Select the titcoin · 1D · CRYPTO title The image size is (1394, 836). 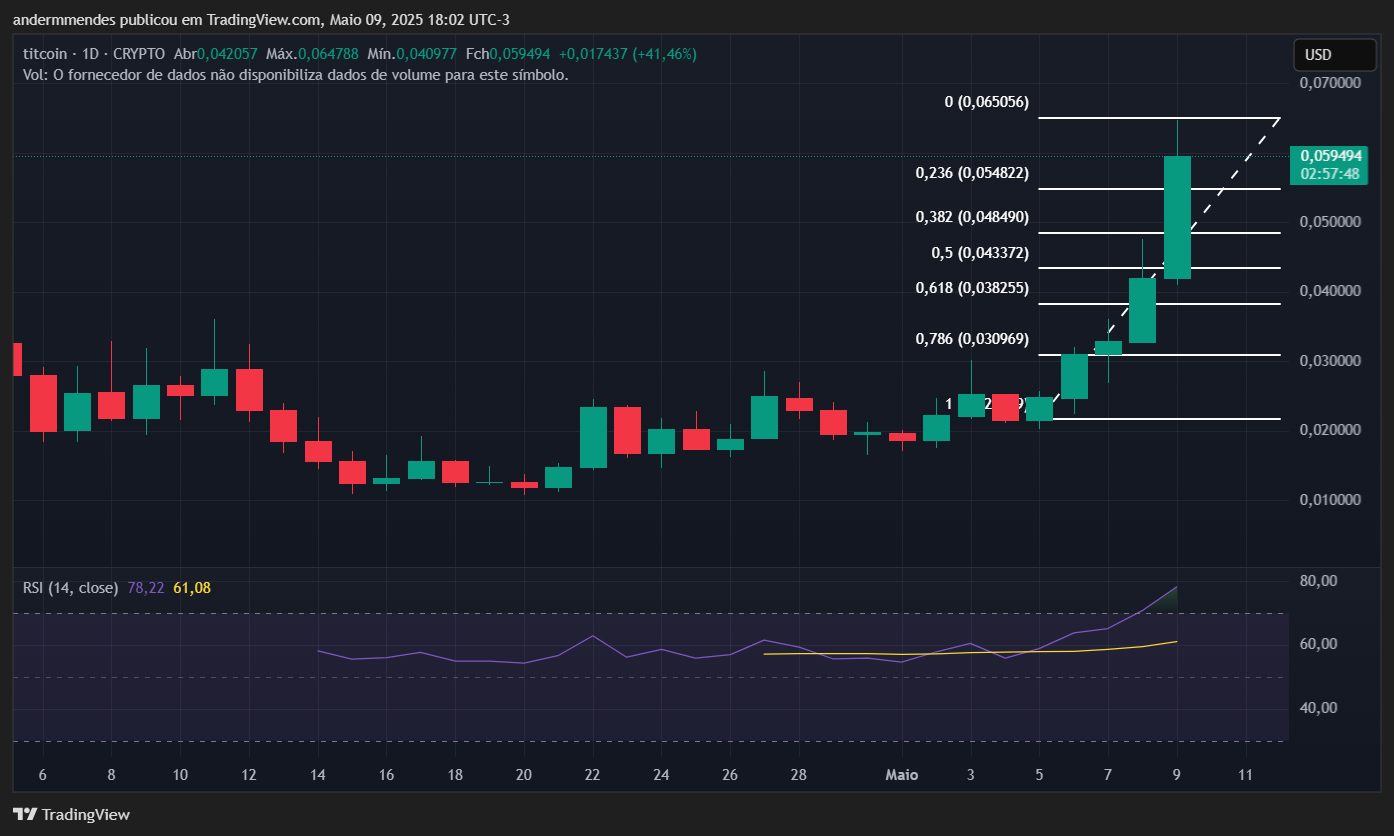pyautogui.click(x=95, y=54)
